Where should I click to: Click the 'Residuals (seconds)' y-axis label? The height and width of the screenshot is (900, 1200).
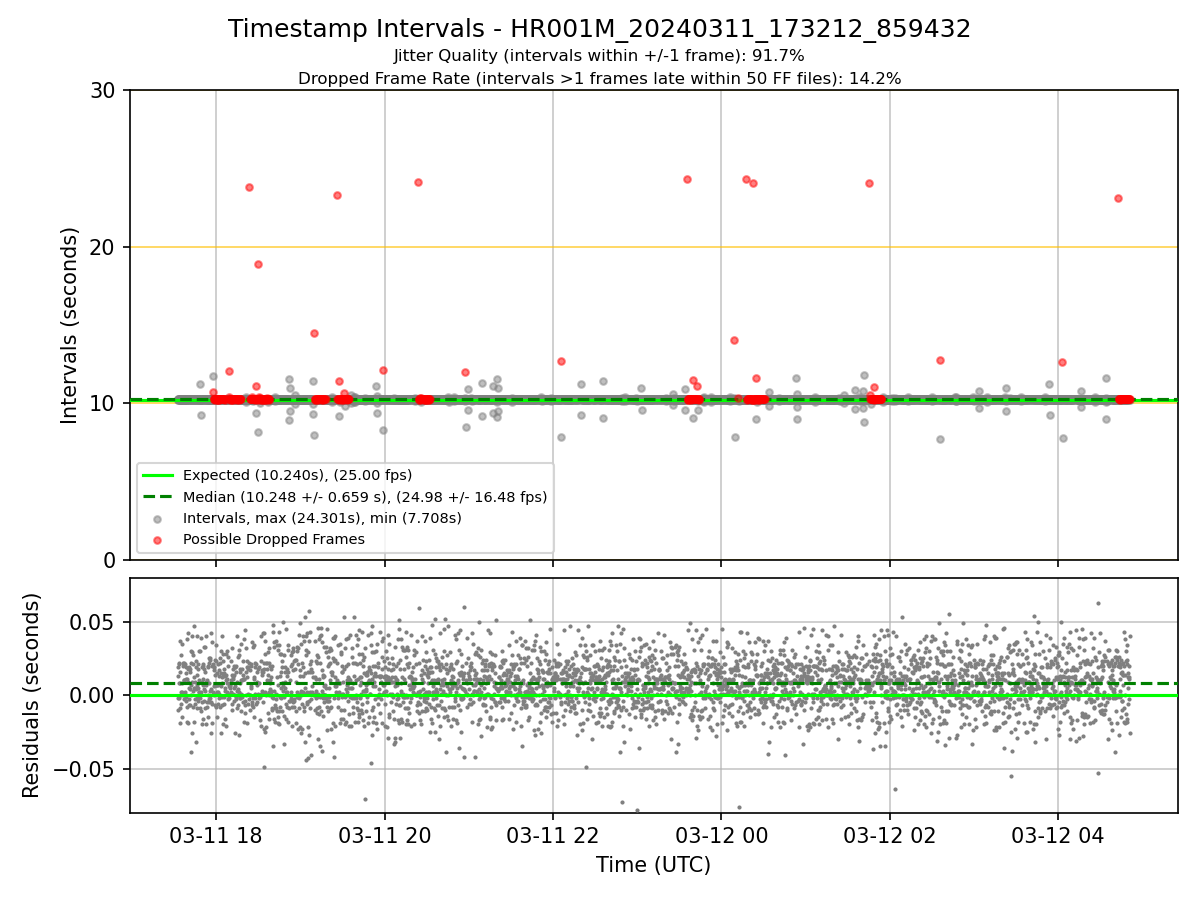32,695
